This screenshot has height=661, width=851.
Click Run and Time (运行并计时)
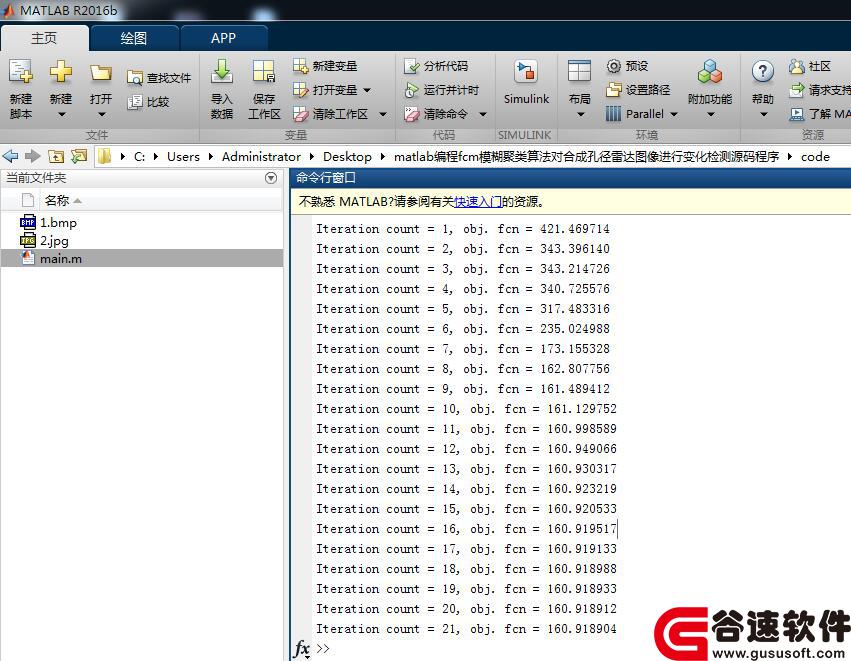click(441, 90)
